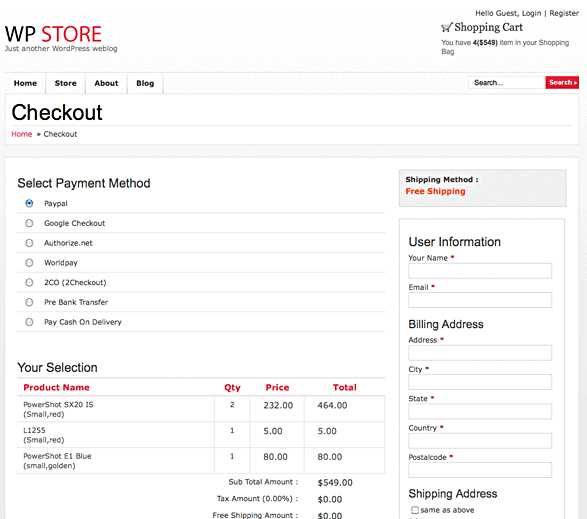Image resolution: width=587 pixels, height=519 pixels.
Task: Choose Pre Bank Transfer option
Action: point(29,302)
